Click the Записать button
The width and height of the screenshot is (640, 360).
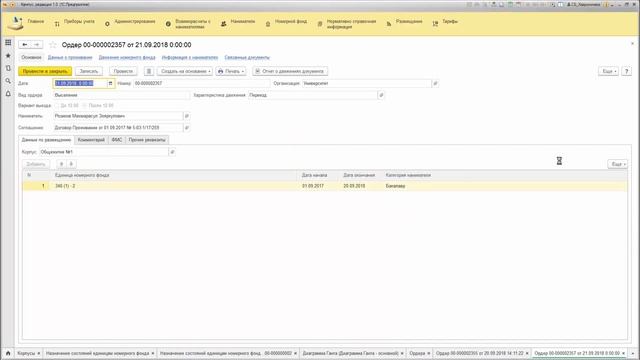click(x=89, y=71)
